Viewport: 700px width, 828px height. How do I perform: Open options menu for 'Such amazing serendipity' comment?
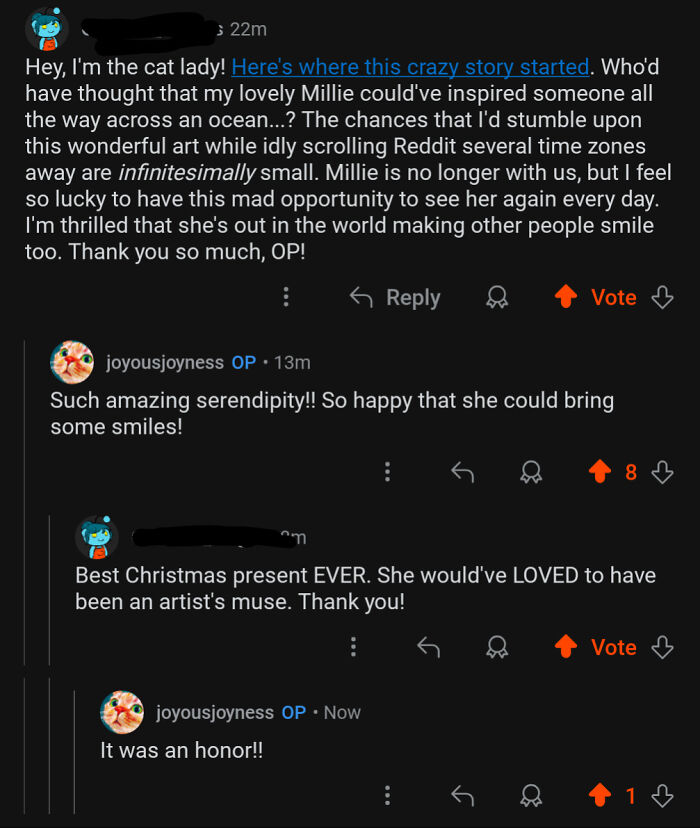click(387, 472)
